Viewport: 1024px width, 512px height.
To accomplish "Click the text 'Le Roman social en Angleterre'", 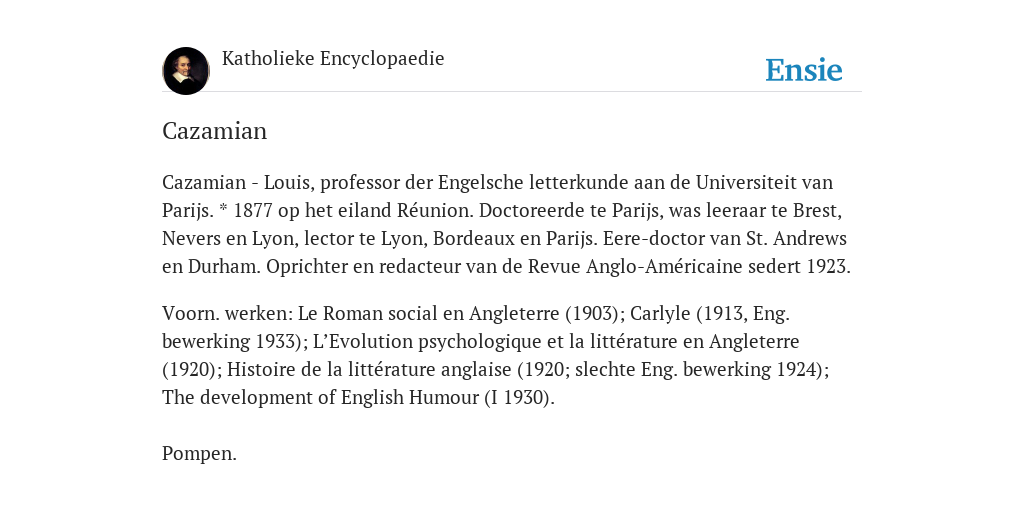I will (428, 313).
